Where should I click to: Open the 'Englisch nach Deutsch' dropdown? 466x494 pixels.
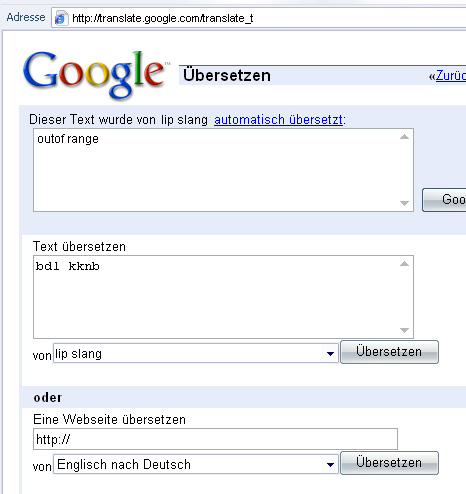(x=196, y=464)
